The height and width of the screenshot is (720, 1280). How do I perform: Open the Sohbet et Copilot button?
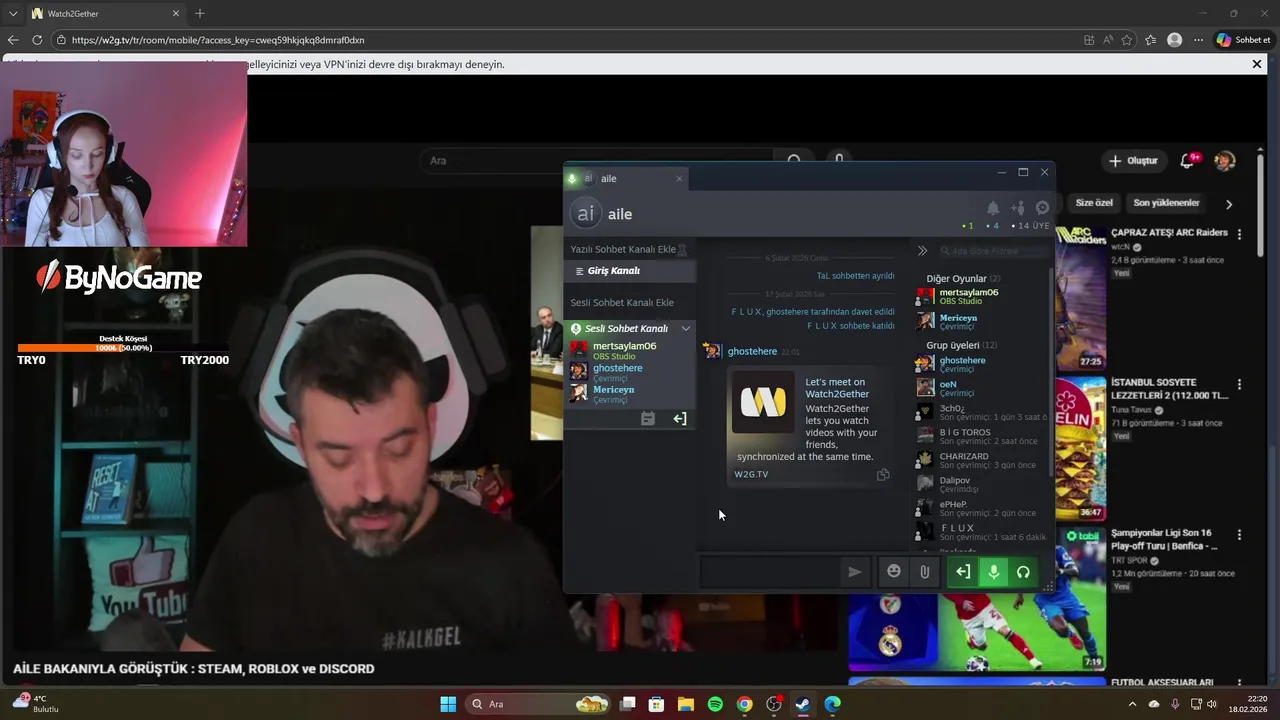click(1243, 40)
